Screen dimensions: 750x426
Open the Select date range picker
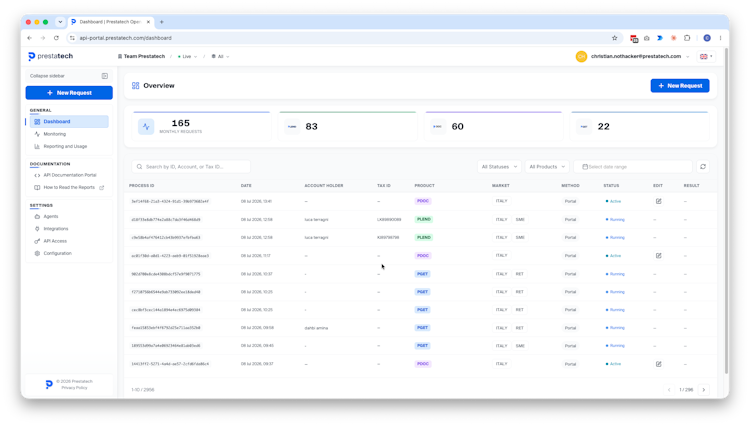coord(633,167)
